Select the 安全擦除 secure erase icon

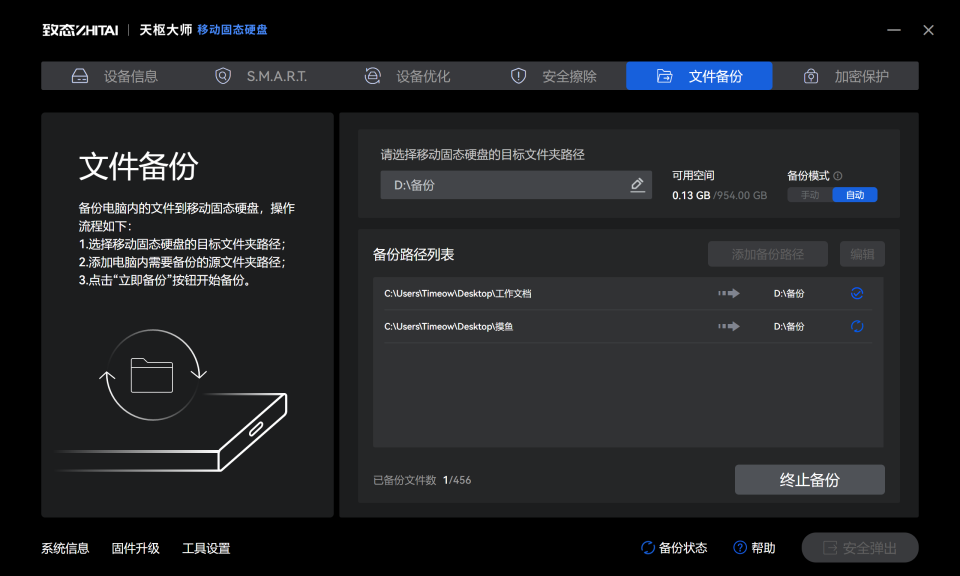[x=518, y=75]
